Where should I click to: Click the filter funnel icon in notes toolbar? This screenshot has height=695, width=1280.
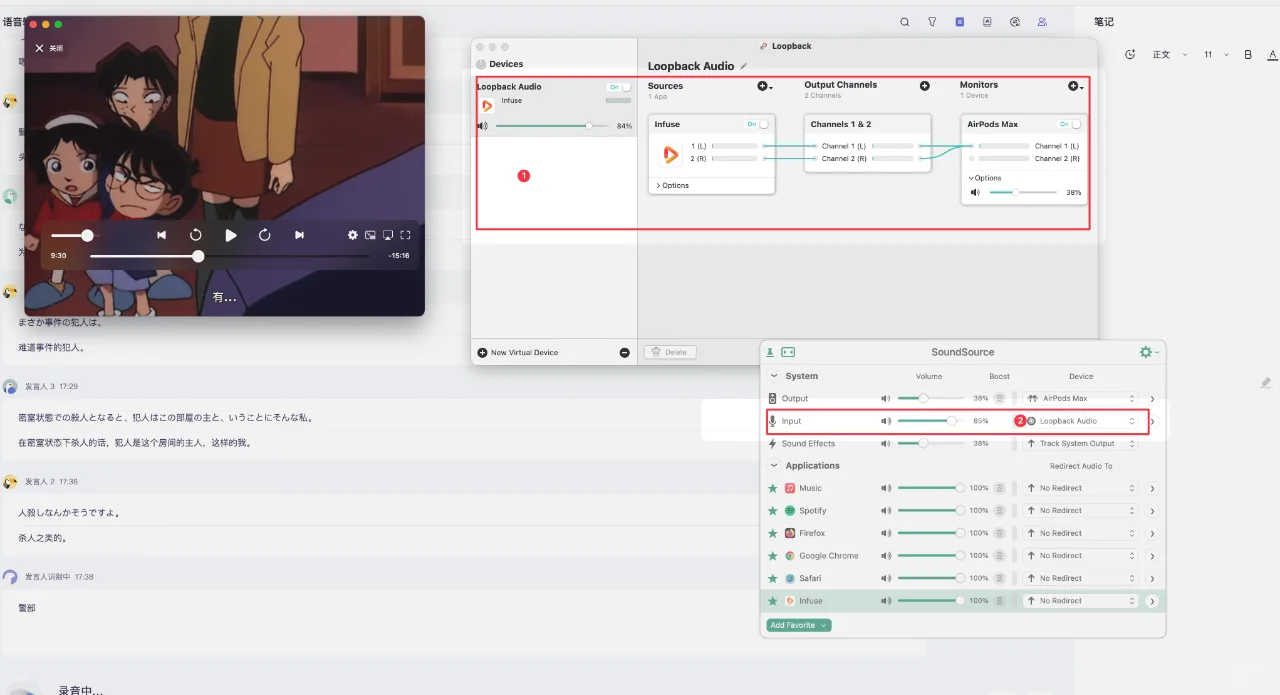pyautogui.click(x=932, y=22)
